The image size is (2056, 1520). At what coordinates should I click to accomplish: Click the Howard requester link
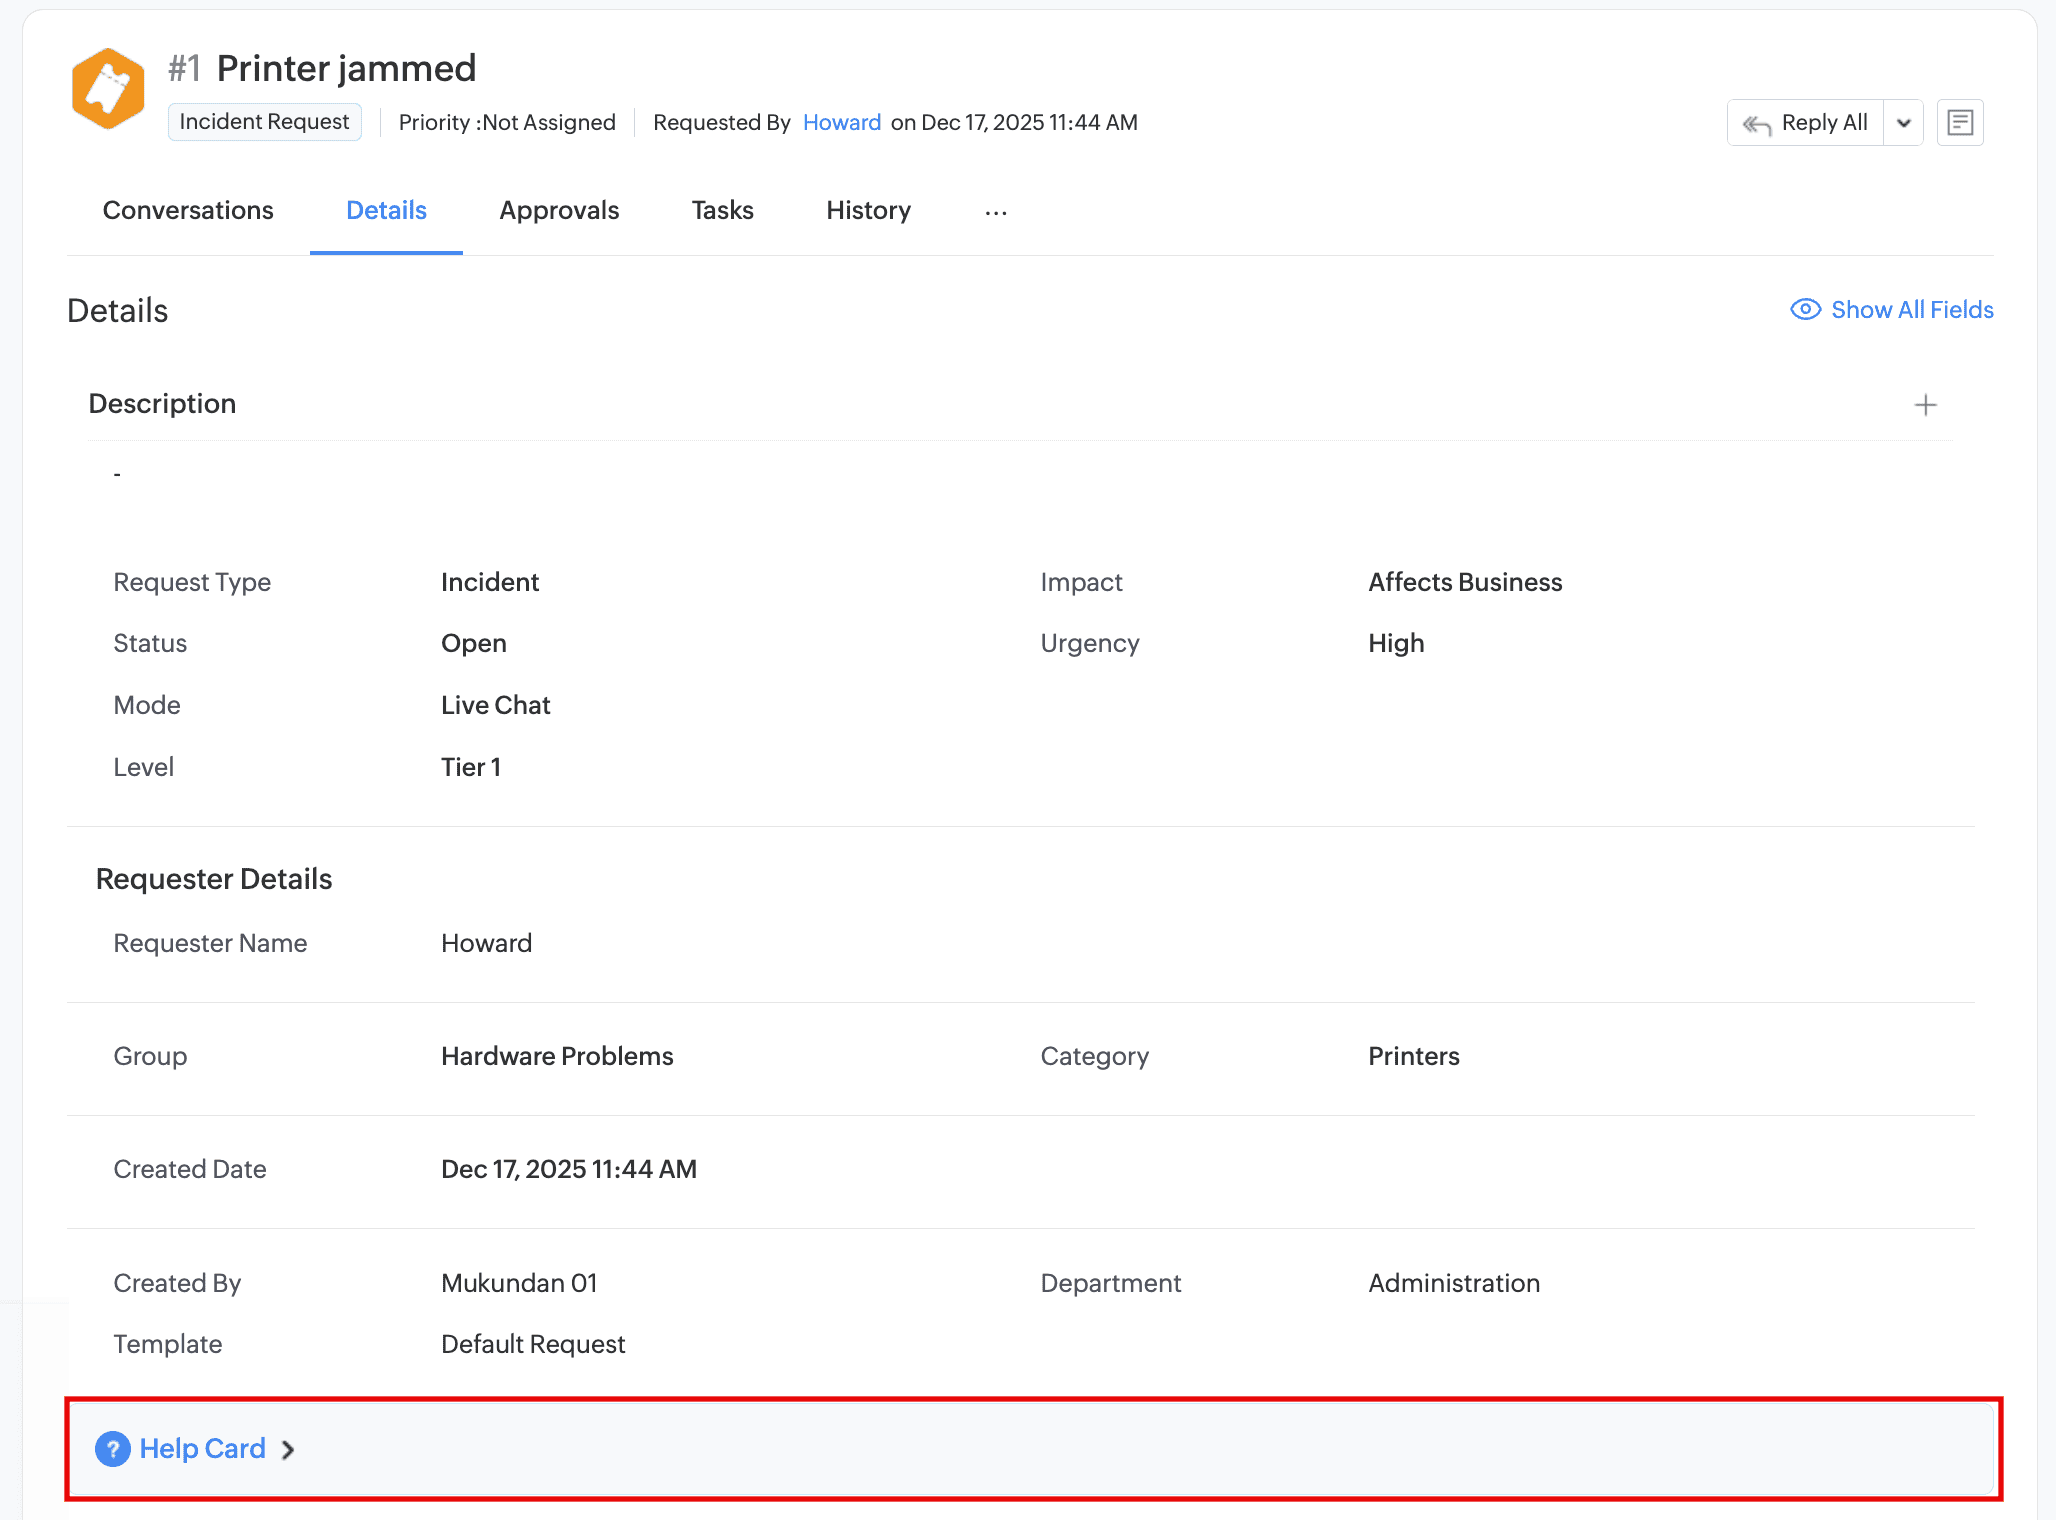[x=841, y=123]
